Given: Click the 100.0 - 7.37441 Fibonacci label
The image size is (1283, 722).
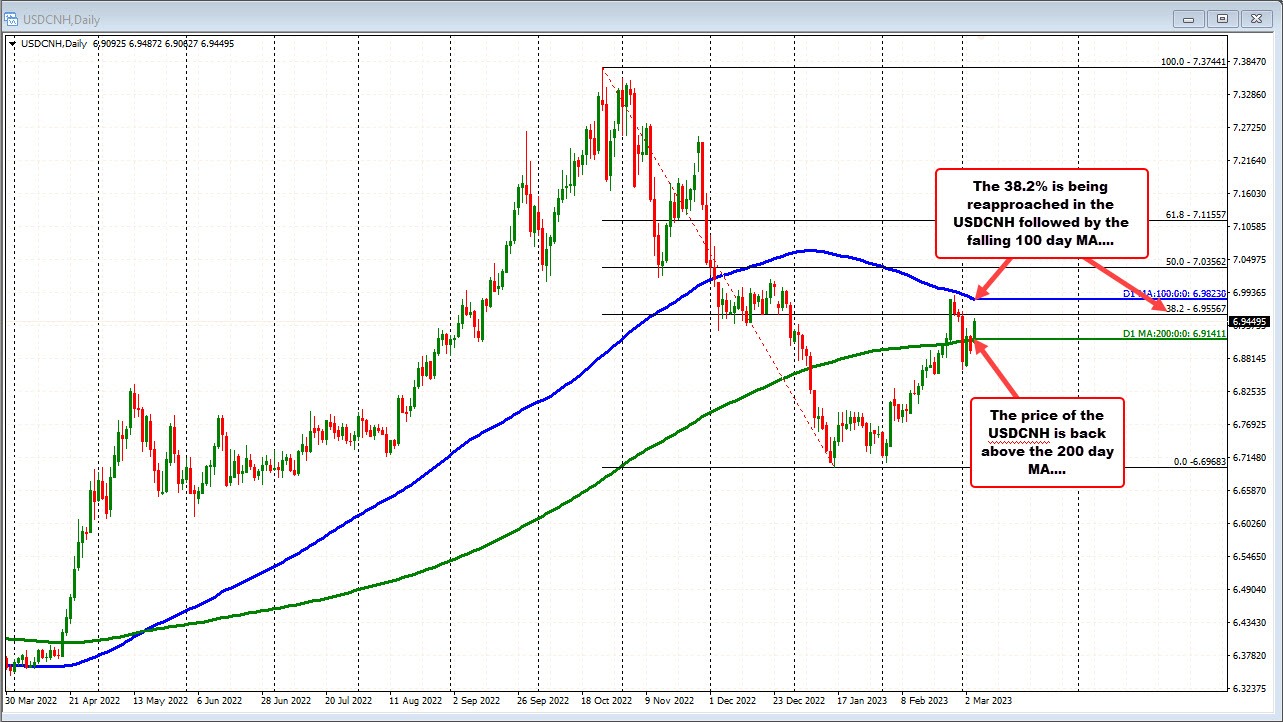Looking at the screenshot, I should pos(1192,61).
